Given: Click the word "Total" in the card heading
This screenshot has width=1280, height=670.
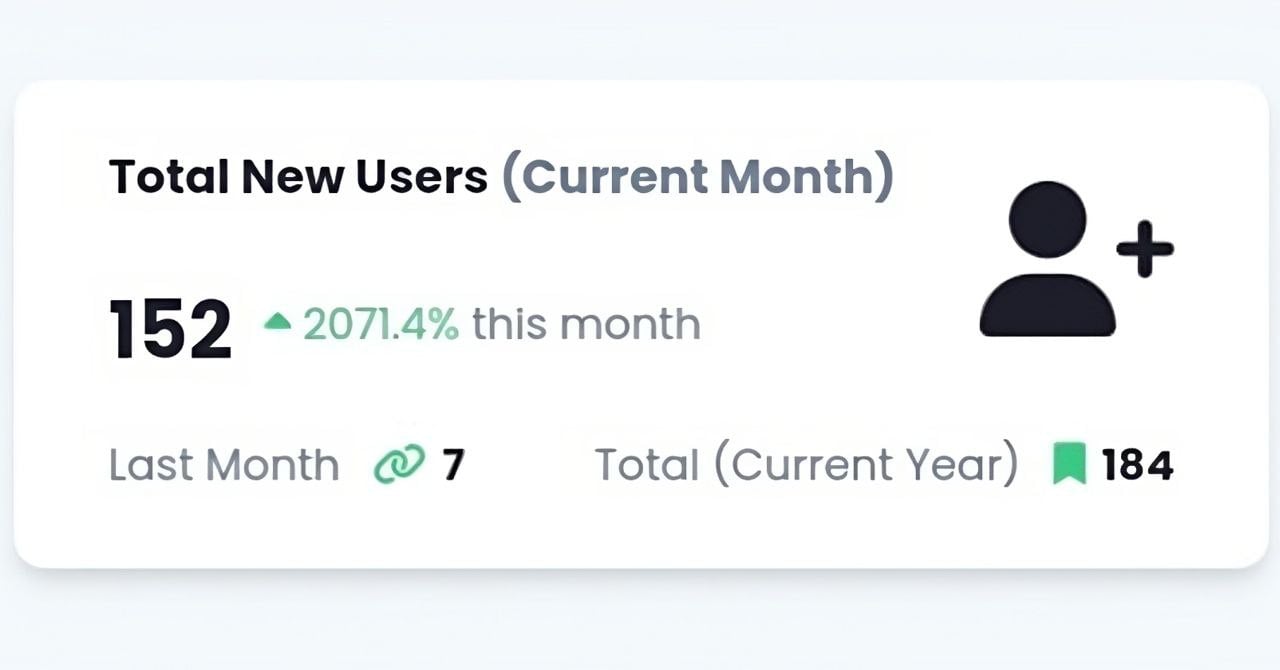Looking at the screenshot, I should pos(169,177).
